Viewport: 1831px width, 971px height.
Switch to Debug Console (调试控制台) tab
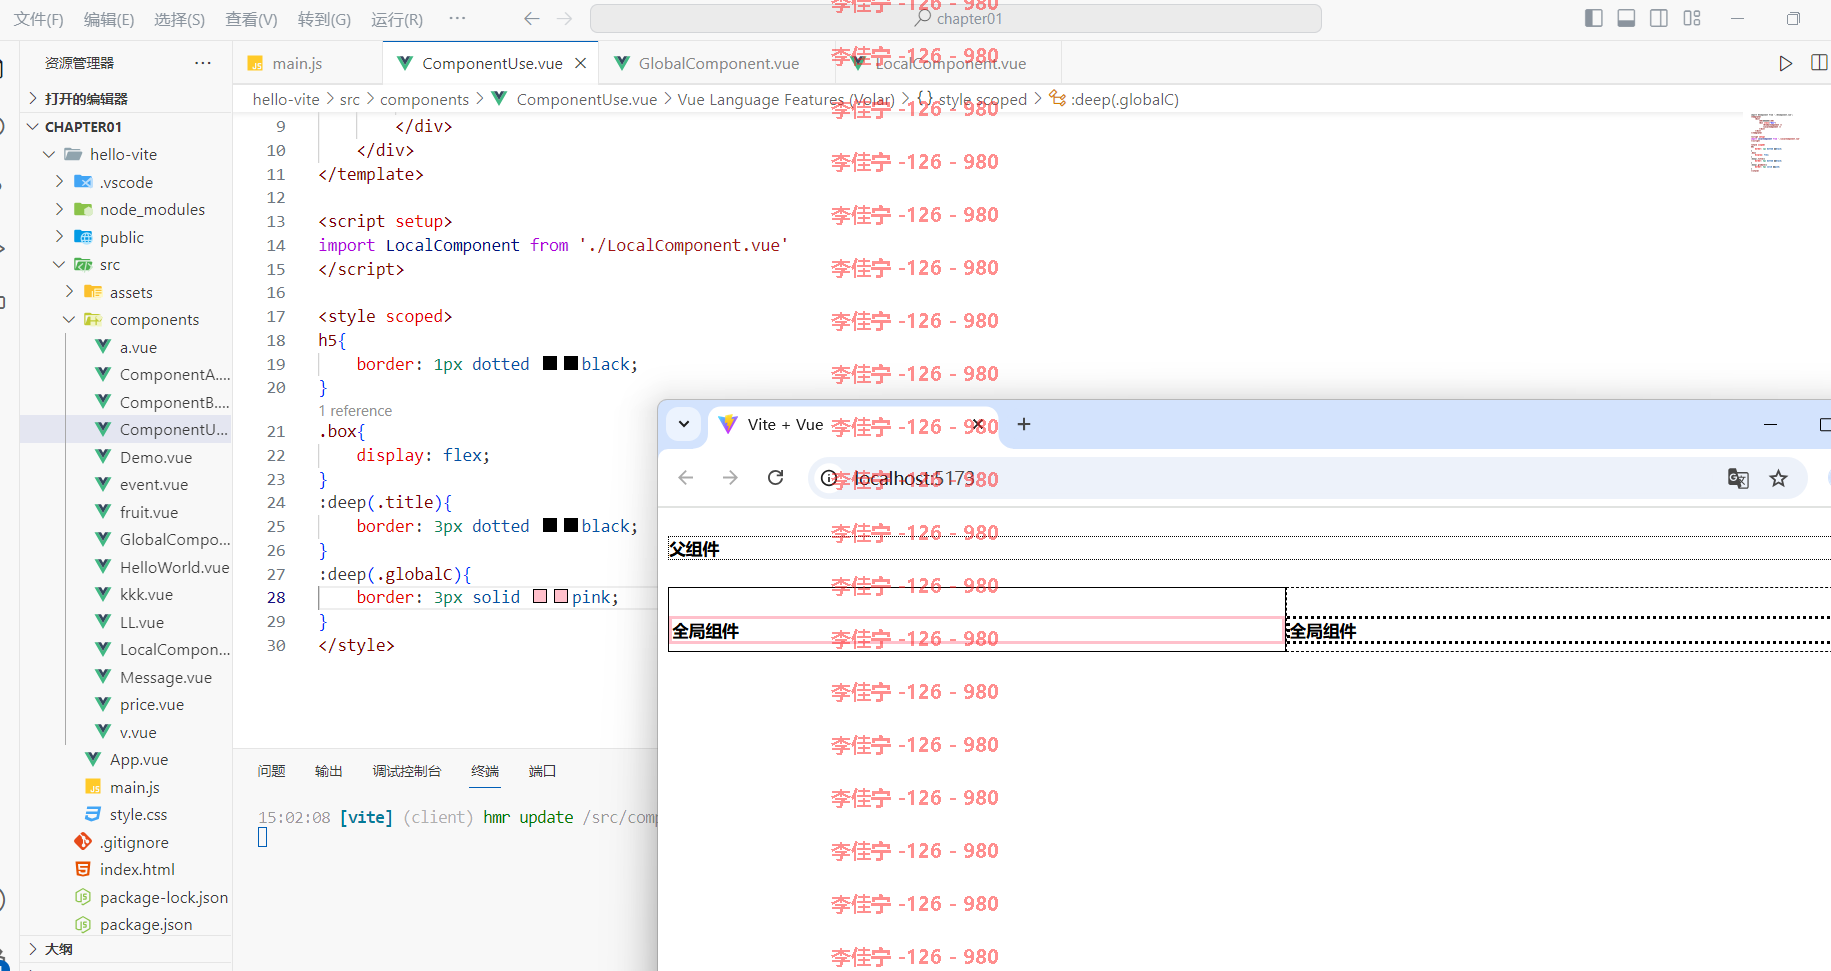pos(406,771)
